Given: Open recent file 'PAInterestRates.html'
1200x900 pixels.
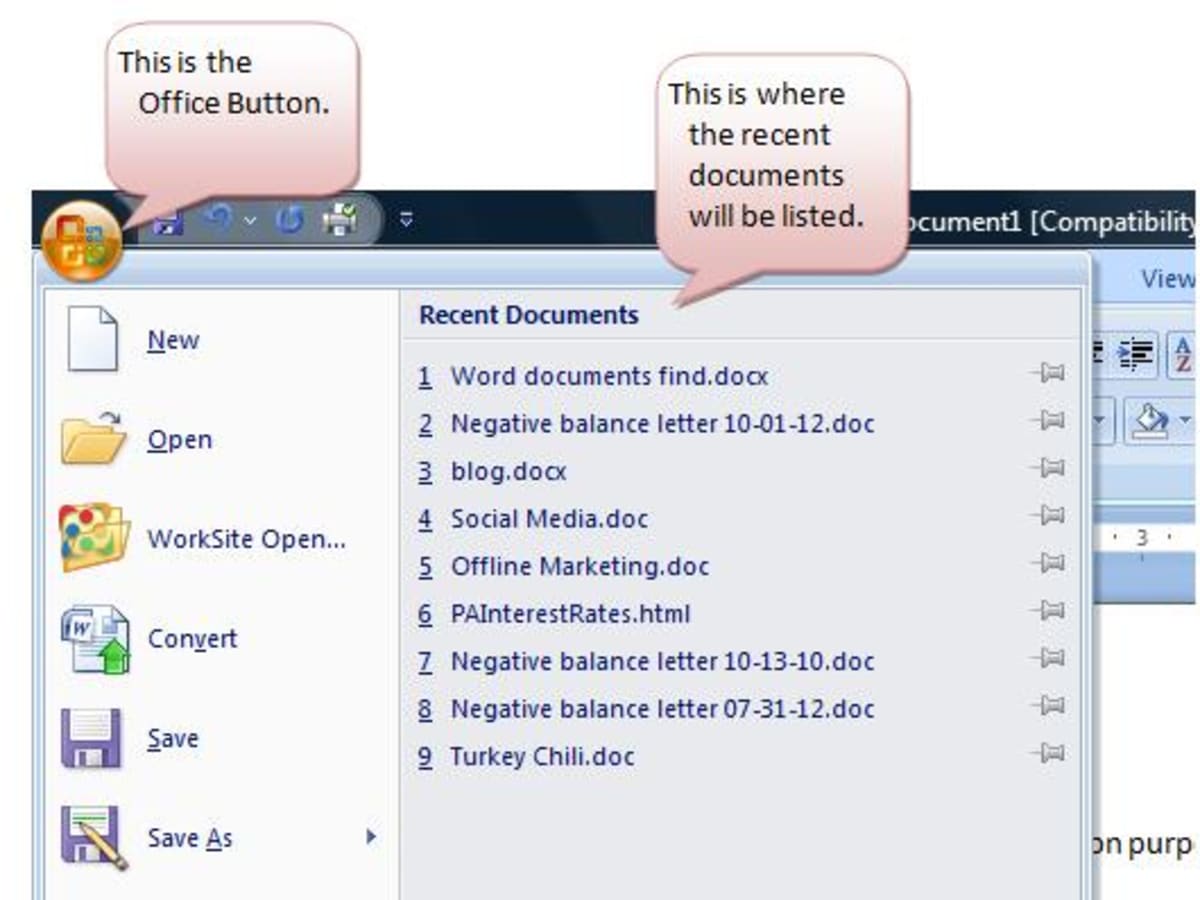Looking at the screenshot, I should (x=570, y=613).
